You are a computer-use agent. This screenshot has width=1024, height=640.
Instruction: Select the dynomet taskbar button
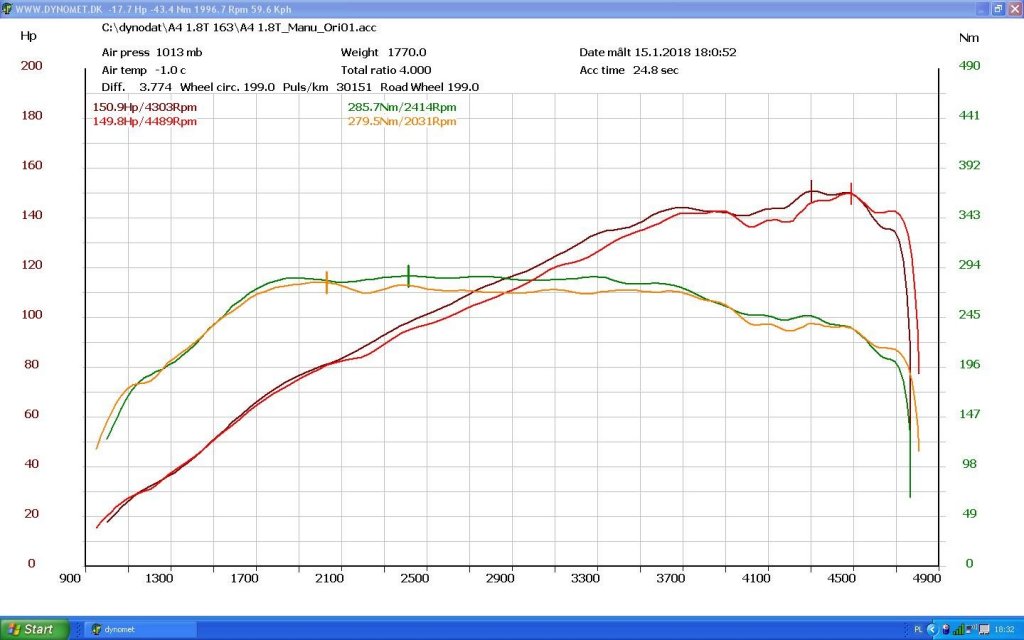[x=140, y=630]
